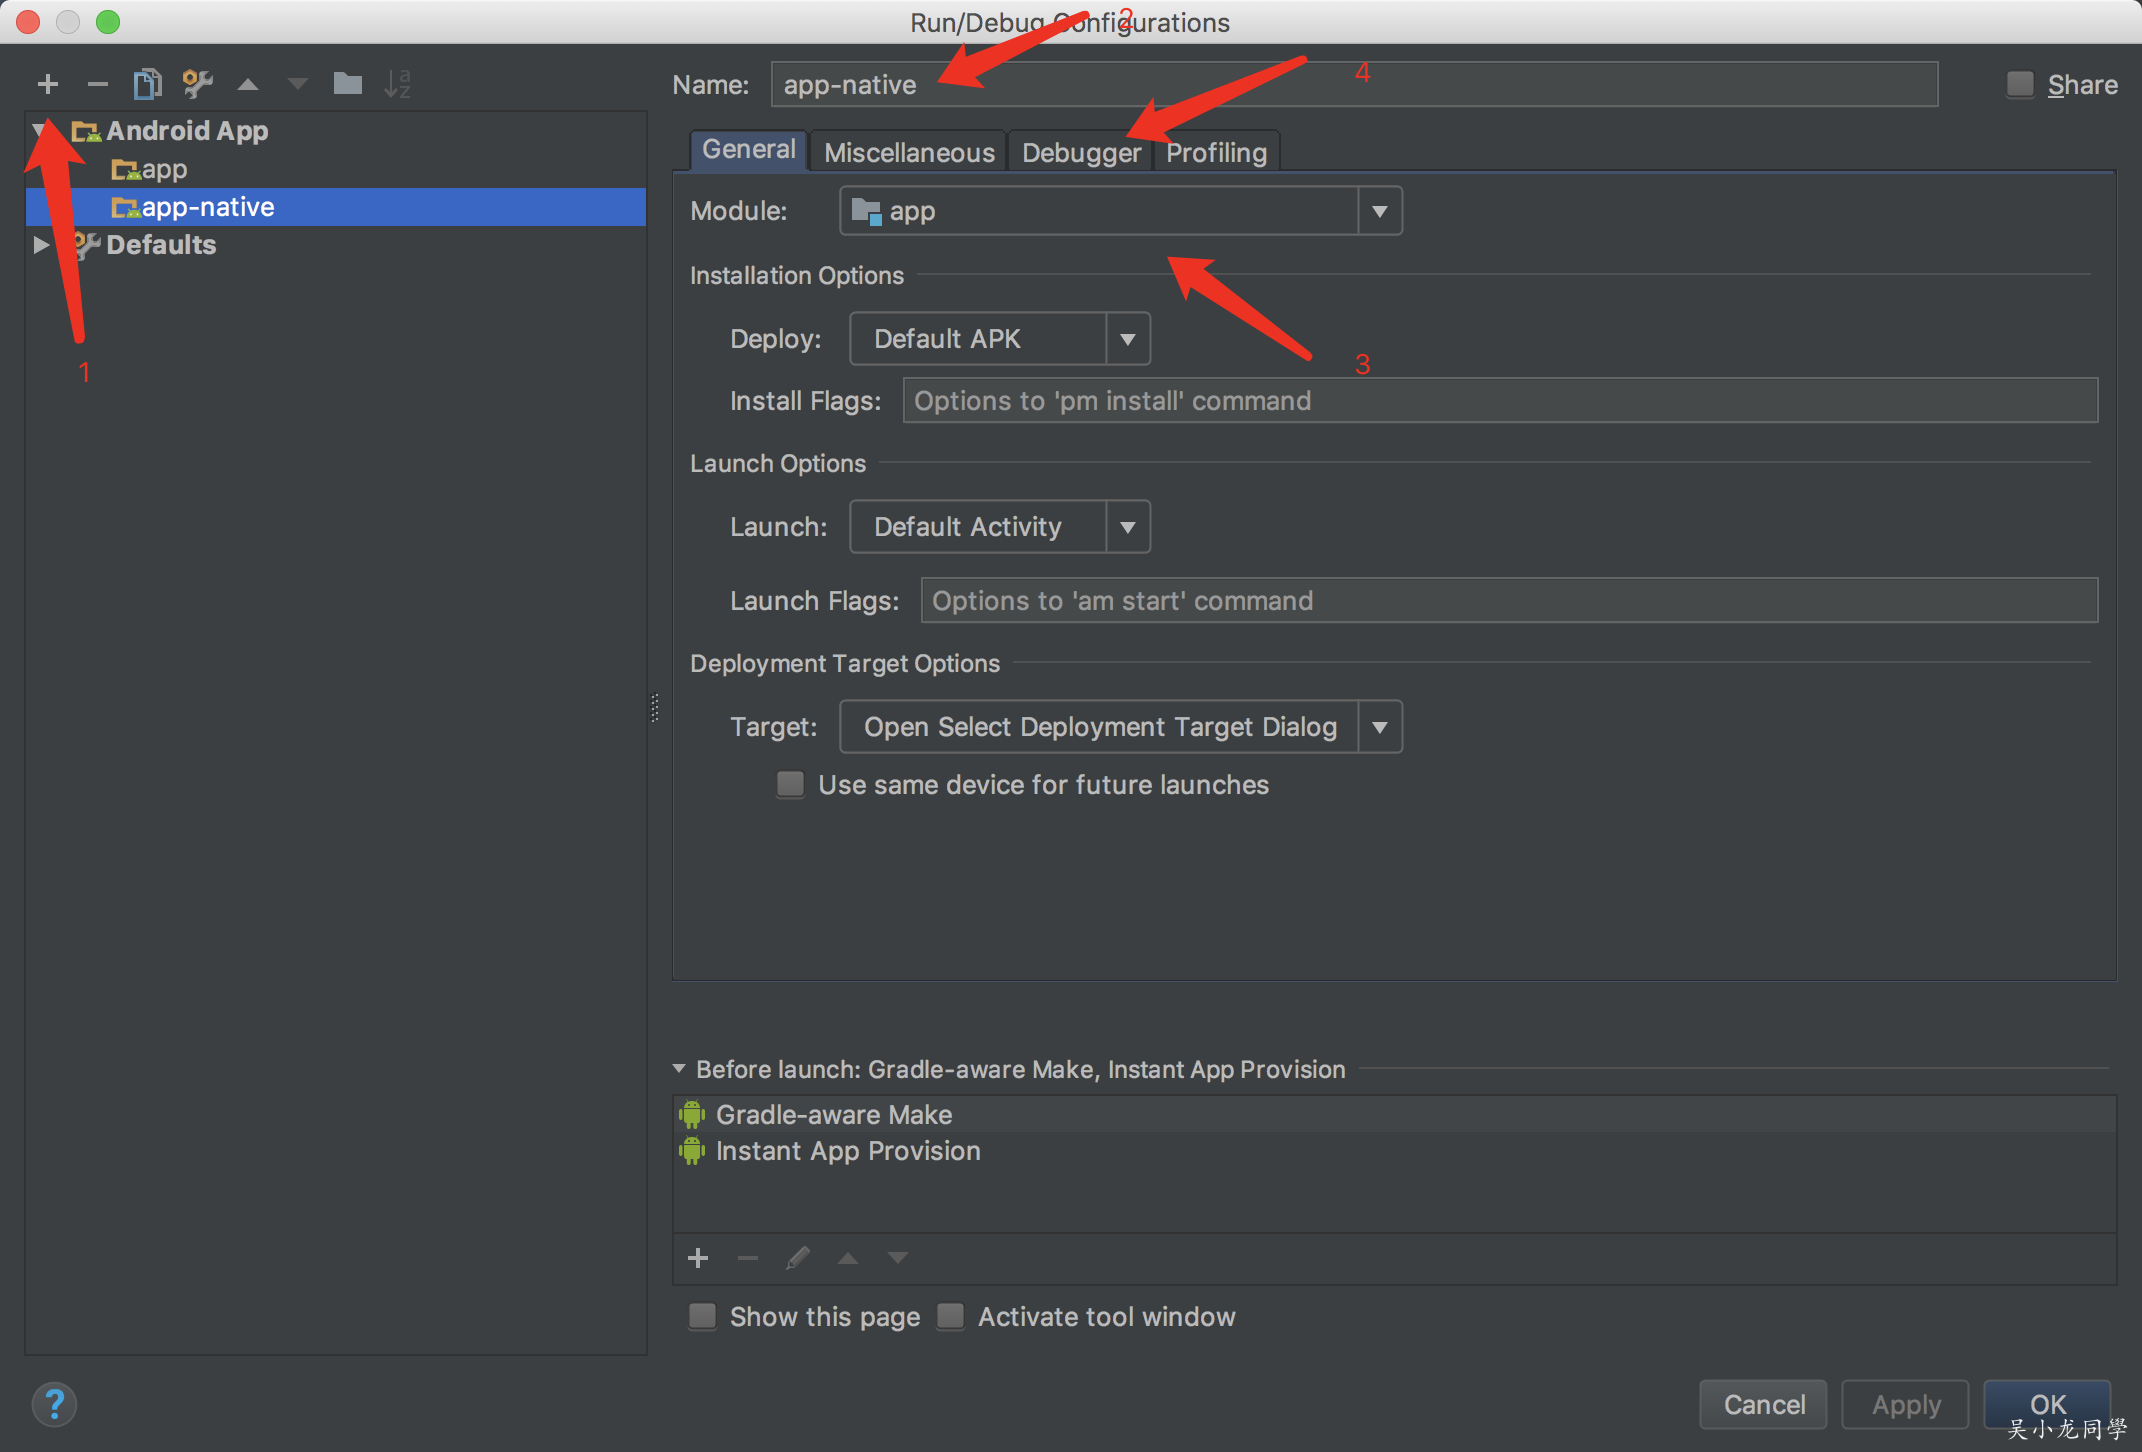Click the Cancel button
The width and height of the screenshot is (2142, 1452).
1764,1405
